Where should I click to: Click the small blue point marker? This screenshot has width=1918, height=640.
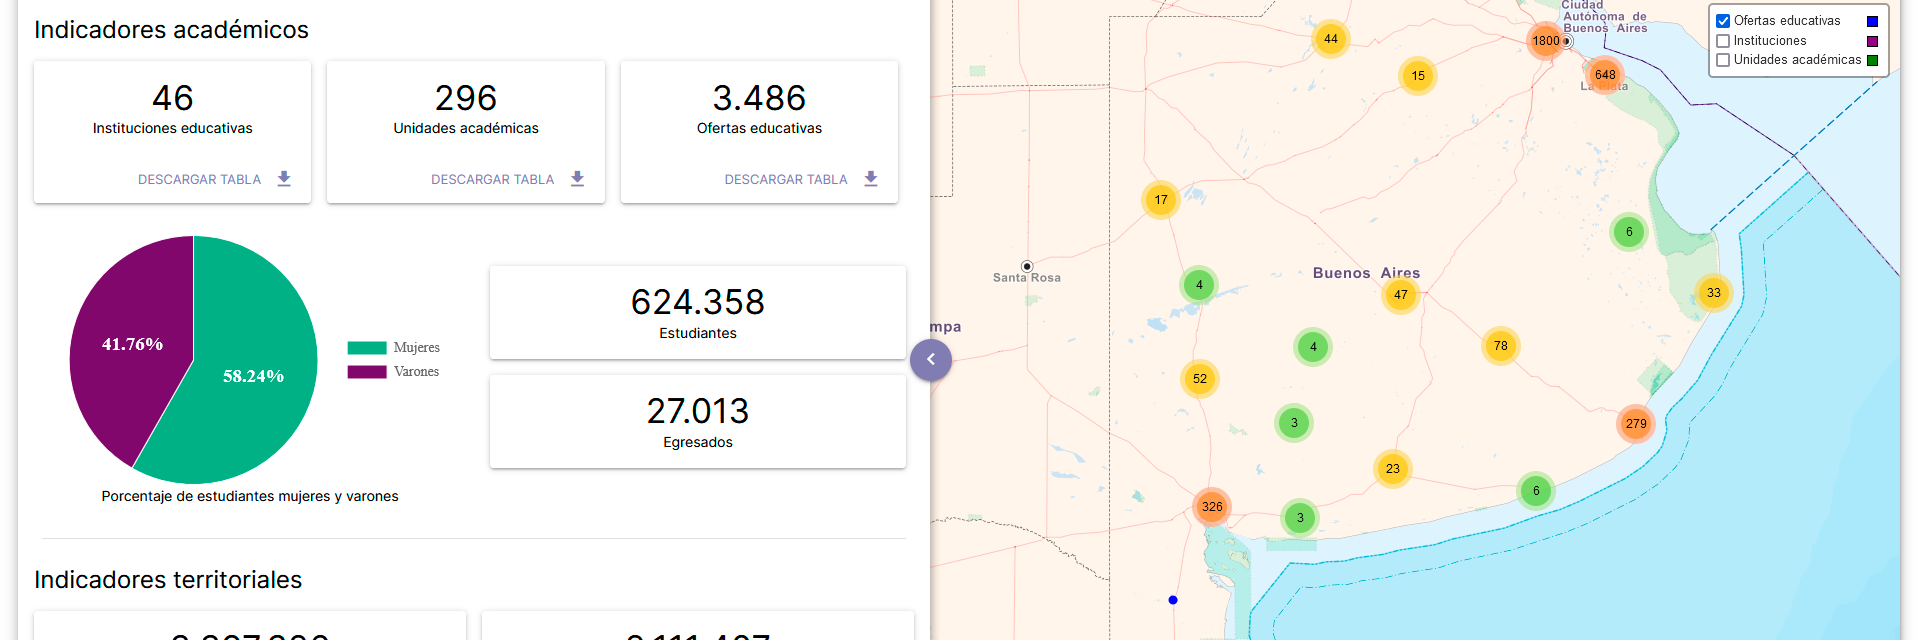click(1173, 600)
